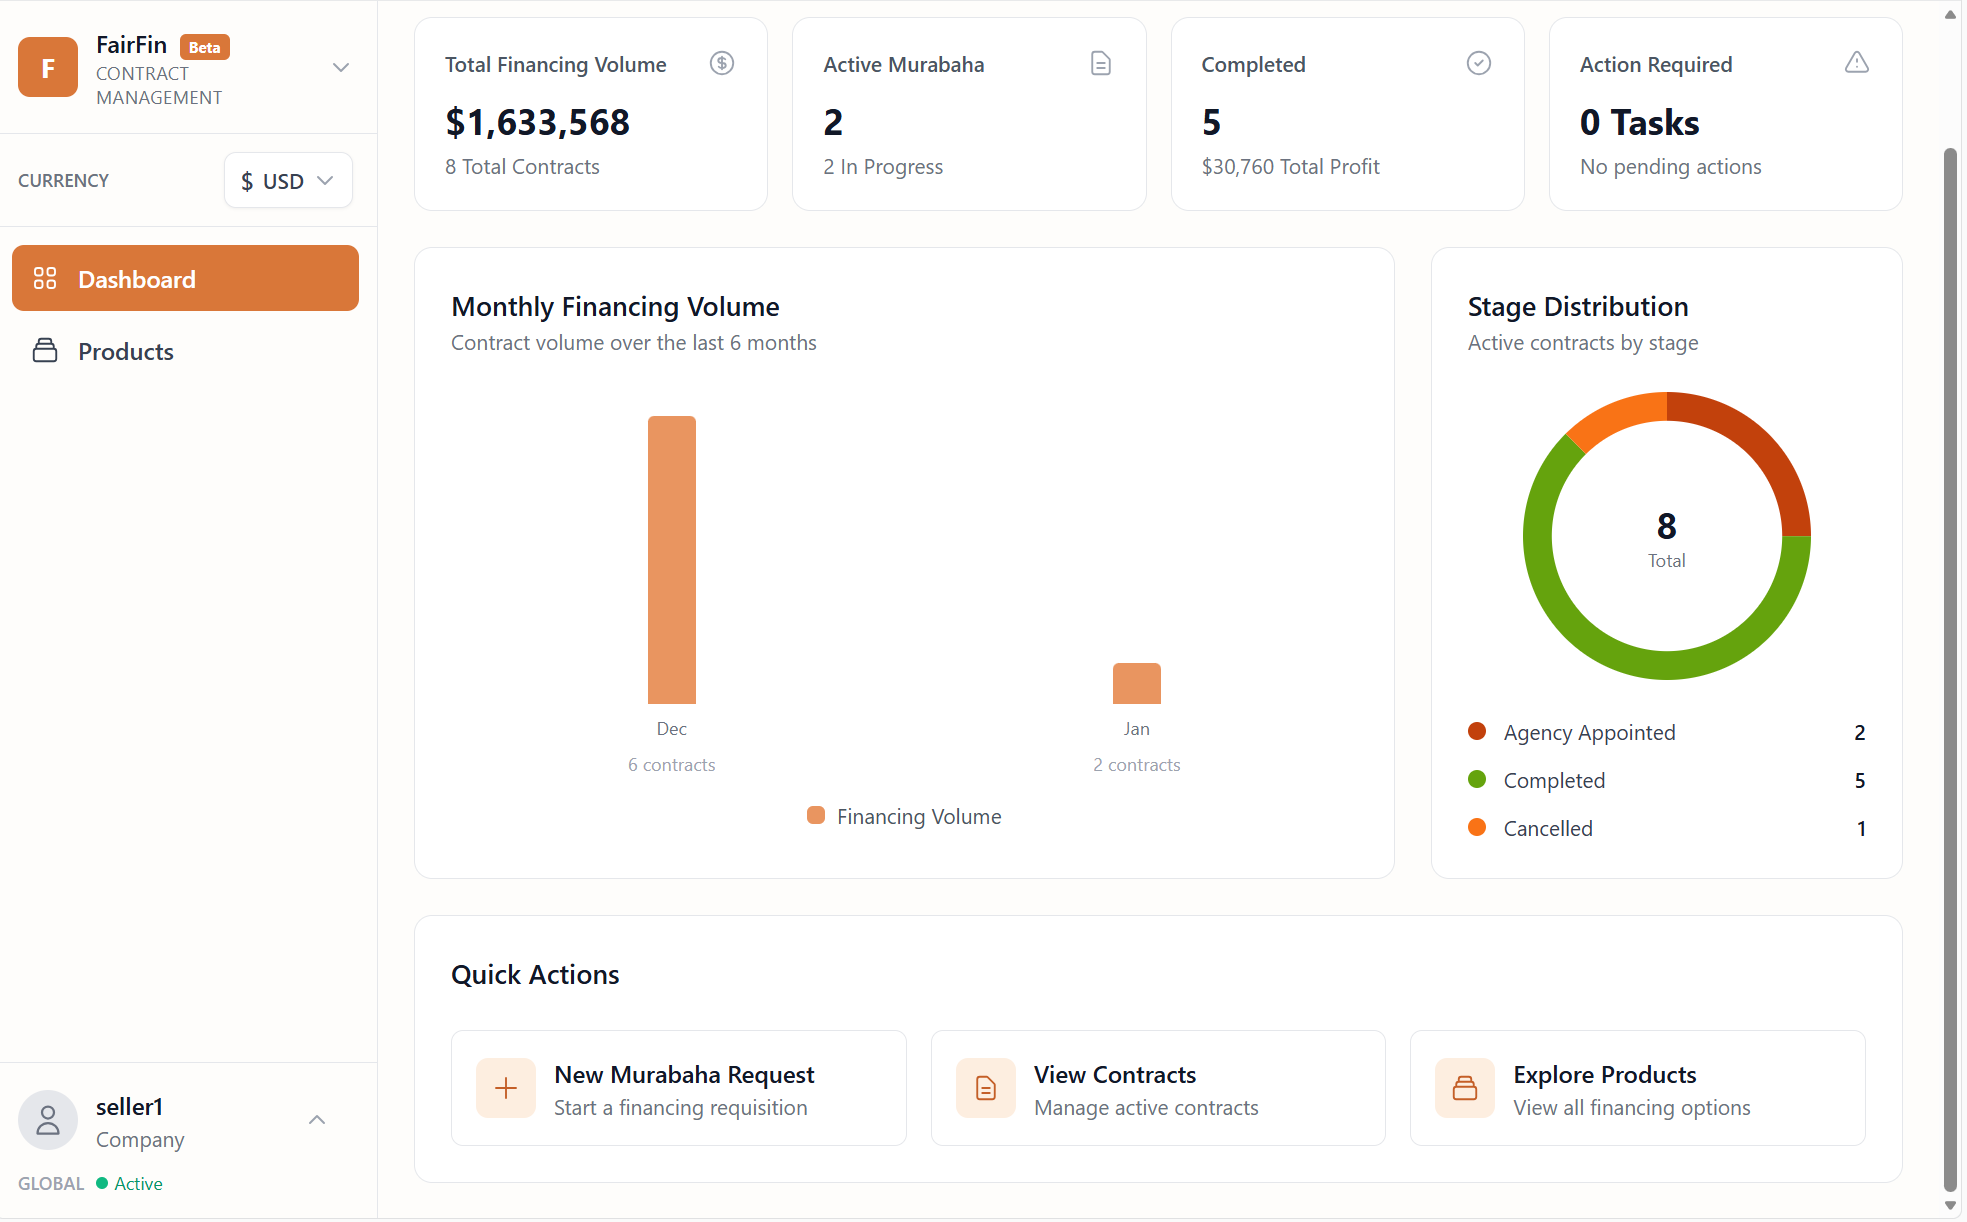Click dollar icon in Total Financing Volume card
This screenshot has width=1967, height=1222.
click(721, 64)
